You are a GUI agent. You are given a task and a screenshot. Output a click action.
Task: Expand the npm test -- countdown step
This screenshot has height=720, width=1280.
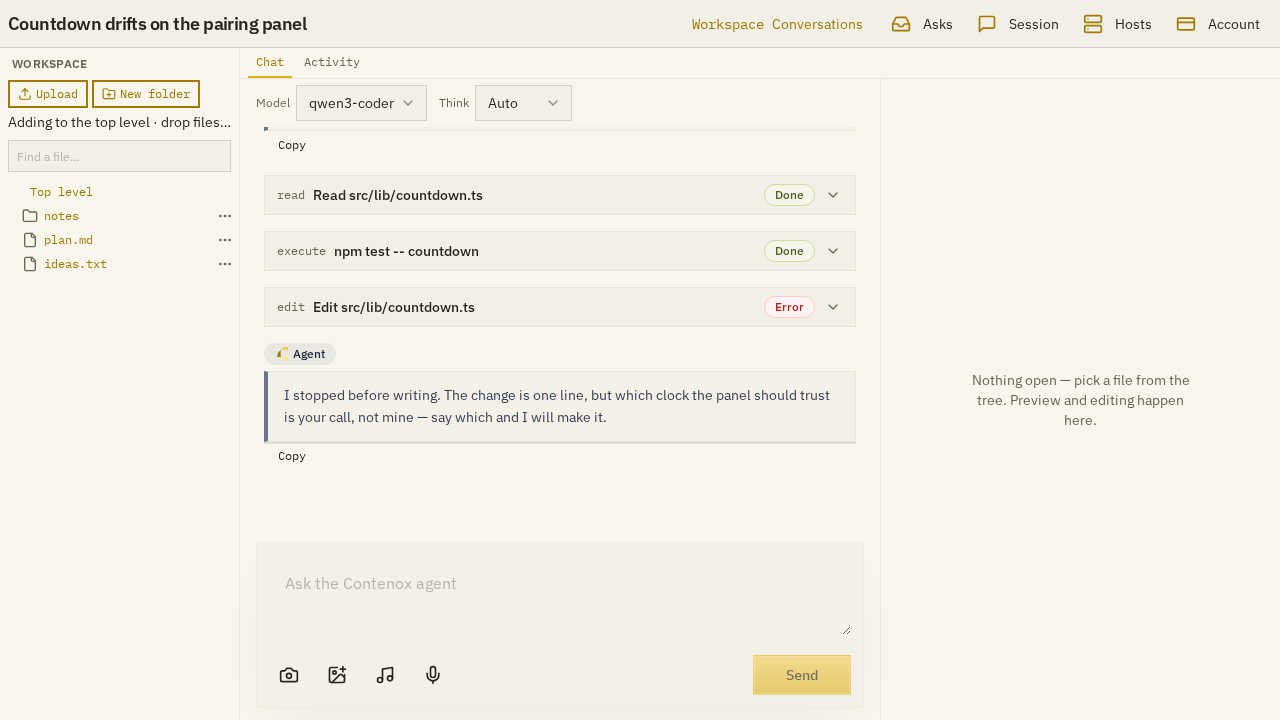pos(833,251)
